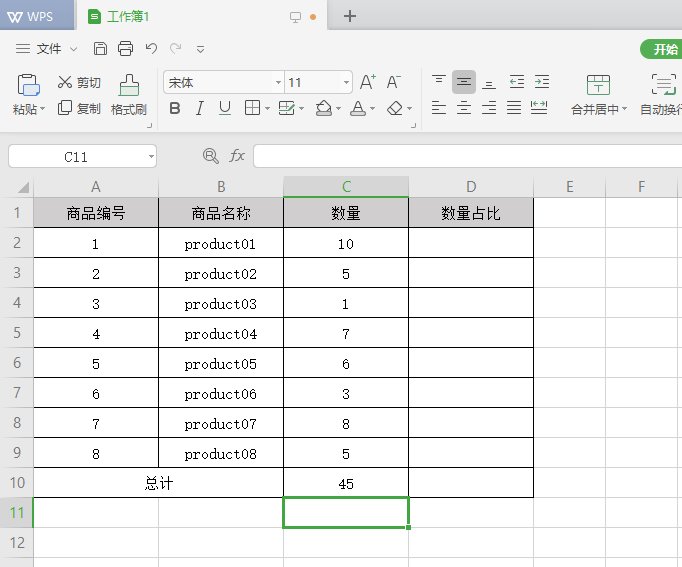Open font color dropdown arrow
The width and height of the screenshot is (682, 567).
click(372, 108)
